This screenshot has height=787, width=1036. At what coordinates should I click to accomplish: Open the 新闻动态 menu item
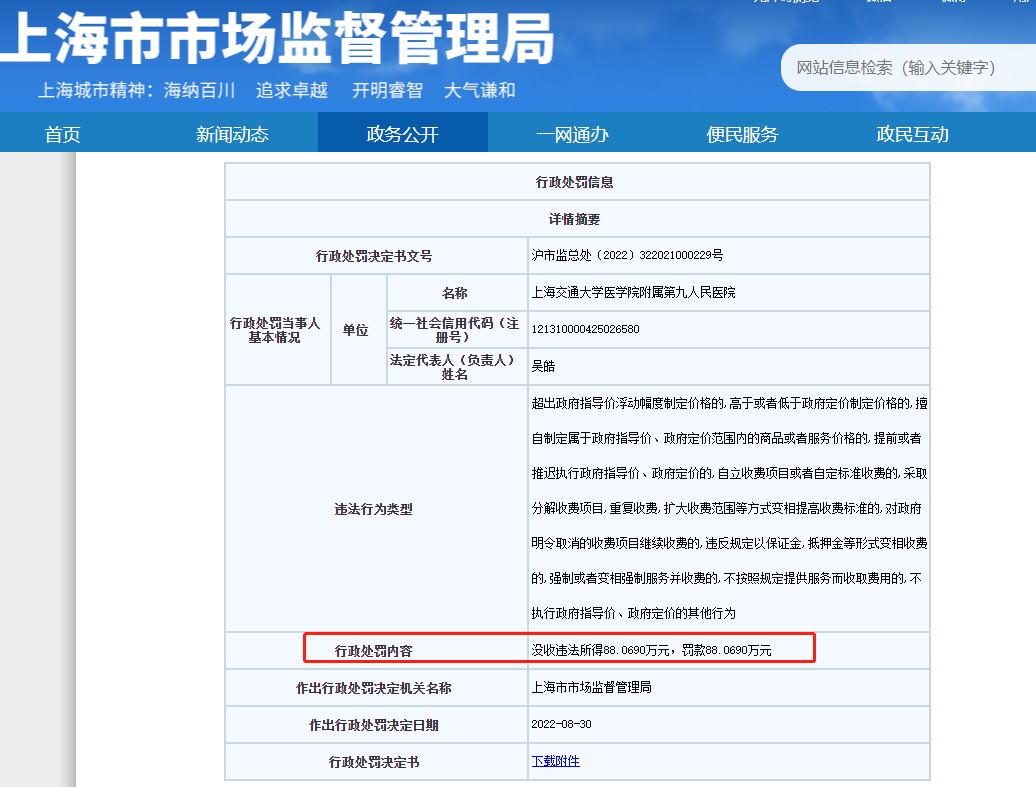point(232,134)
